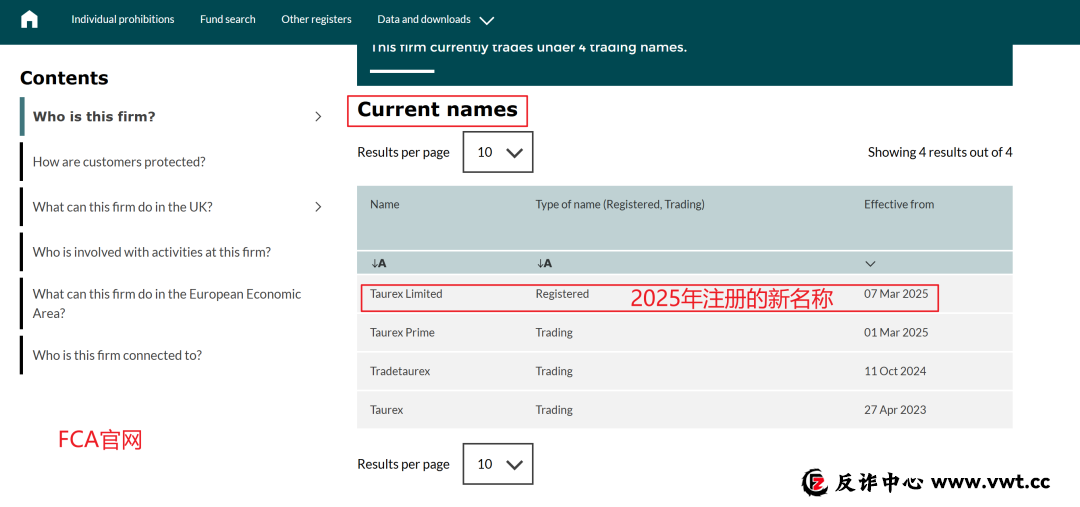Select 'How are customers protected?' section
This screenshot has width=1080, height=507.
tap(119, 162)
